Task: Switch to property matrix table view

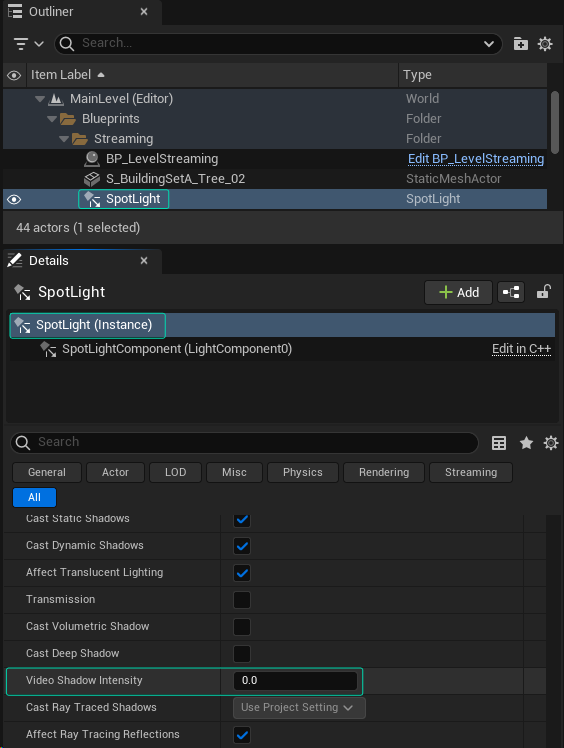Action: pyautogui.click(x=499, y=443)
